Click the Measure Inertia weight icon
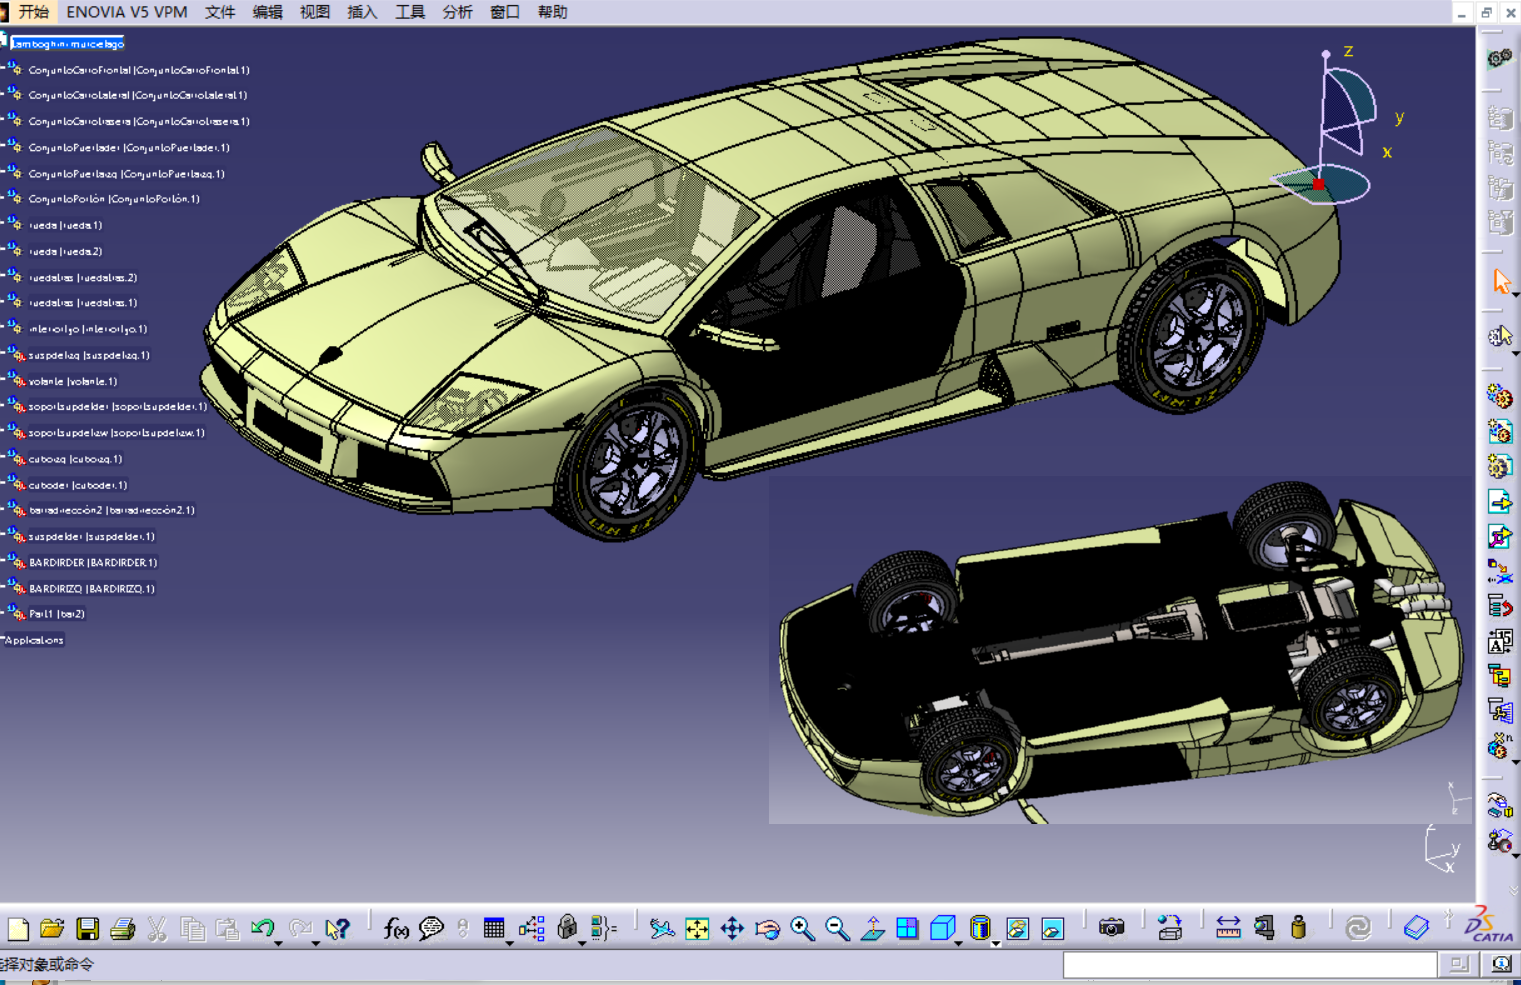 pos(1298,929)
